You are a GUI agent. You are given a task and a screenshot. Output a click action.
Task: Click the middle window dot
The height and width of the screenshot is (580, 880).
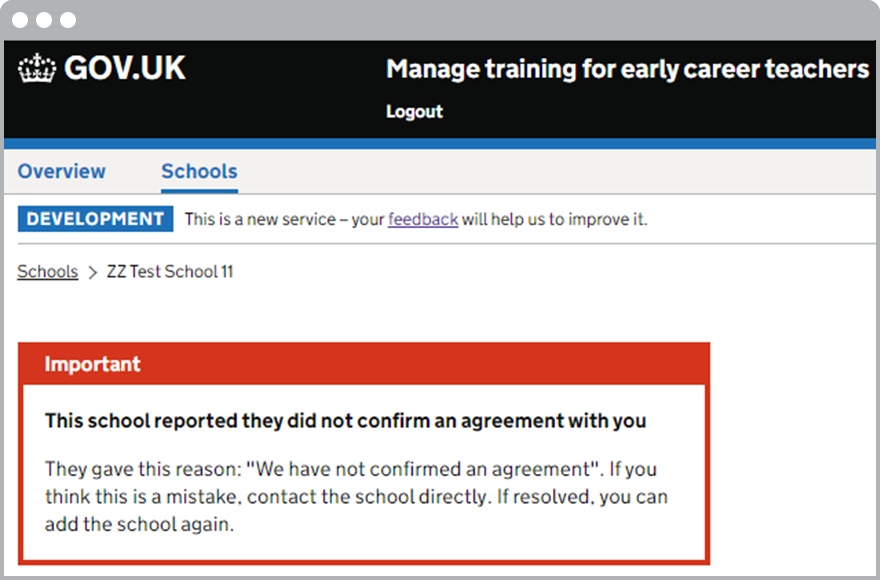[45, 20]
